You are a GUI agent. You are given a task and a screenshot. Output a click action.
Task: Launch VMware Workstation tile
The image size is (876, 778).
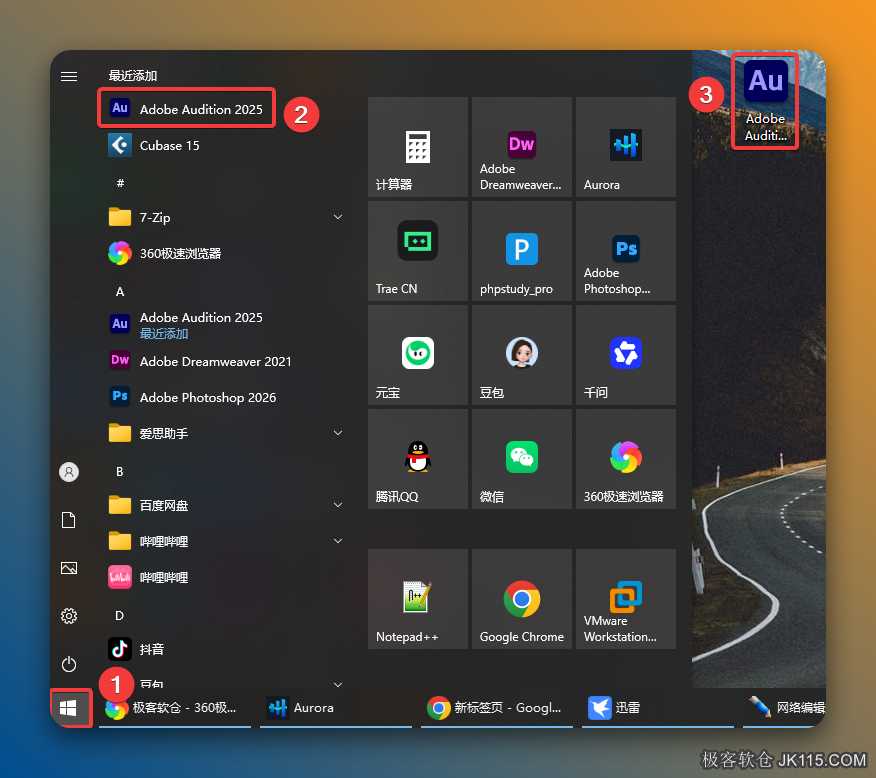tap(625, 599)
